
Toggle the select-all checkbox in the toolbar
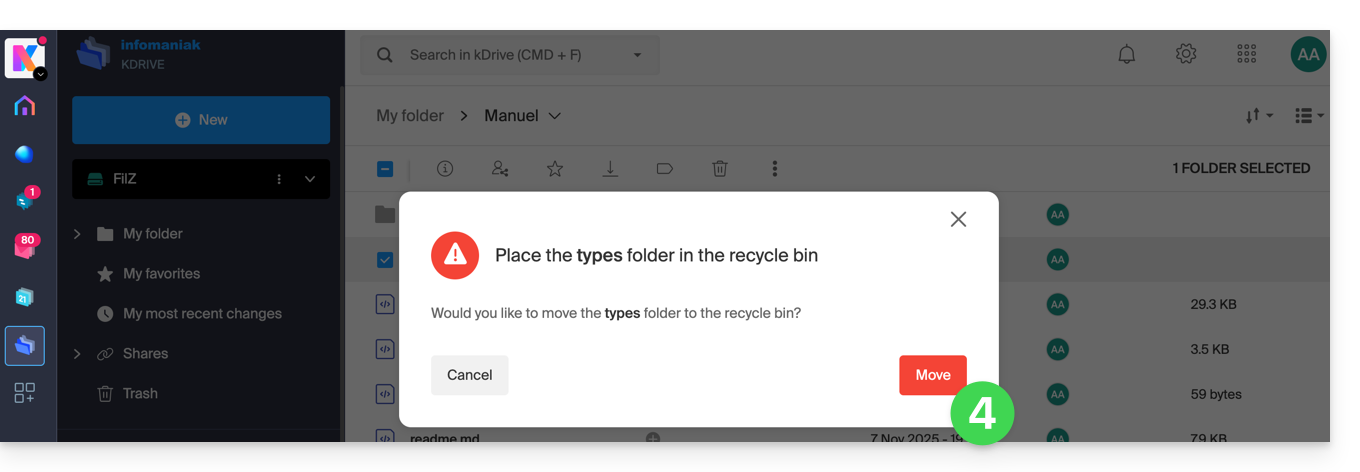tap(385, 169)
